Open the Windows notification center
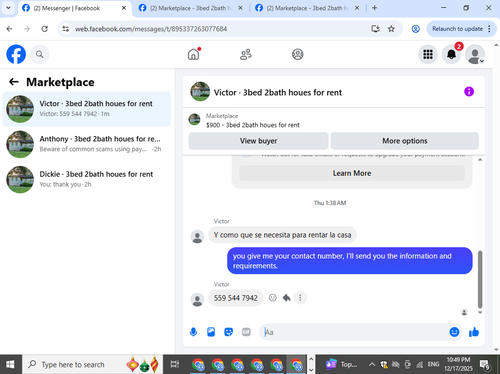The image size is (500, 374). [484, 364]
